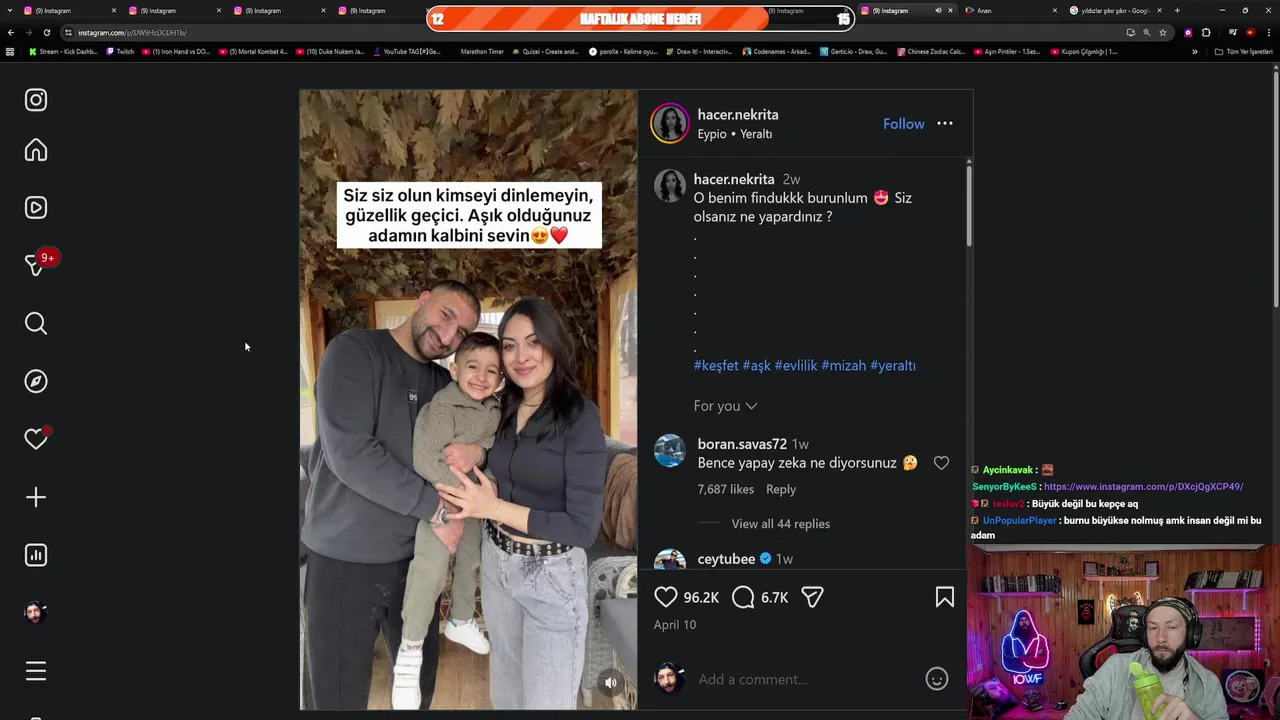Click the Add a comment field
The height and width of the screenshot is (720, 1280).
pos(805,680)
